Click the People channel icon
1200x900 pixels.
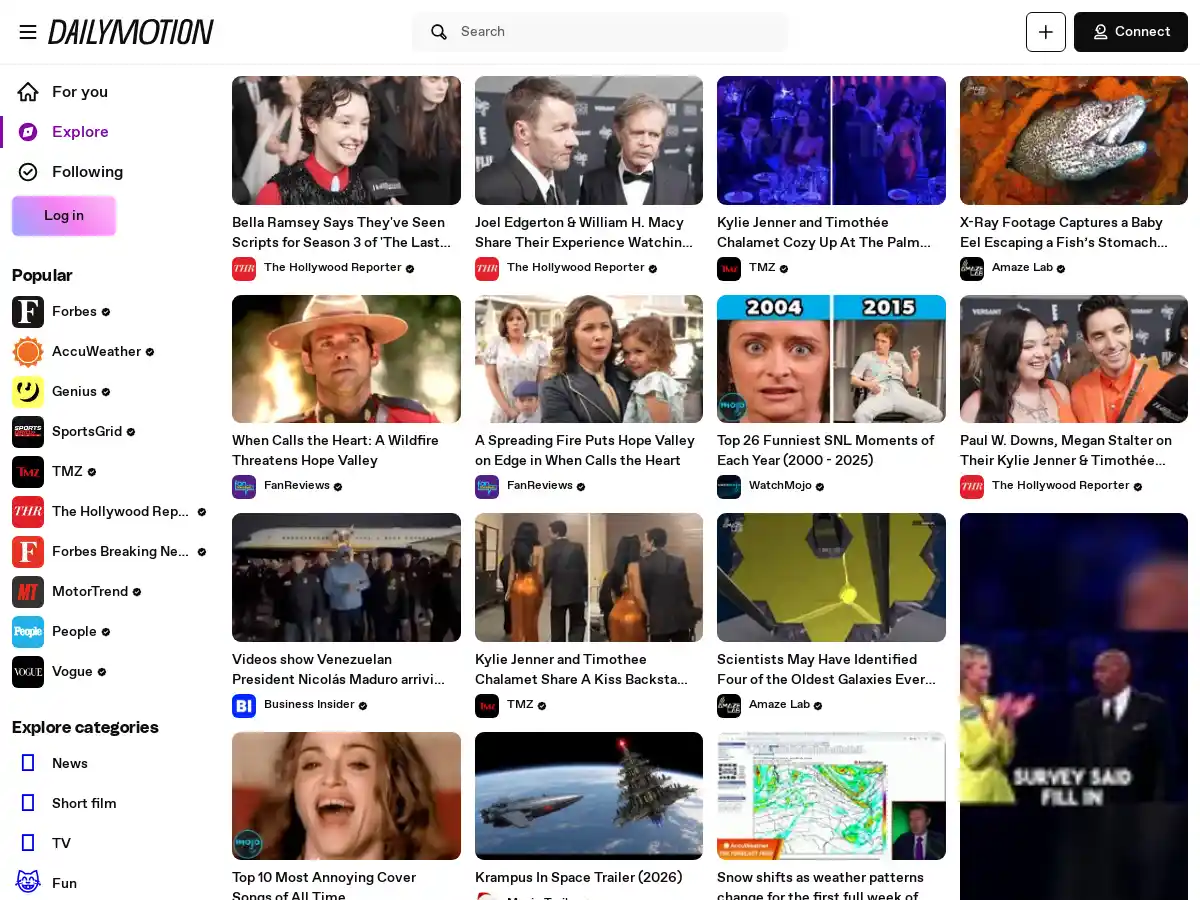click(28, 632)
